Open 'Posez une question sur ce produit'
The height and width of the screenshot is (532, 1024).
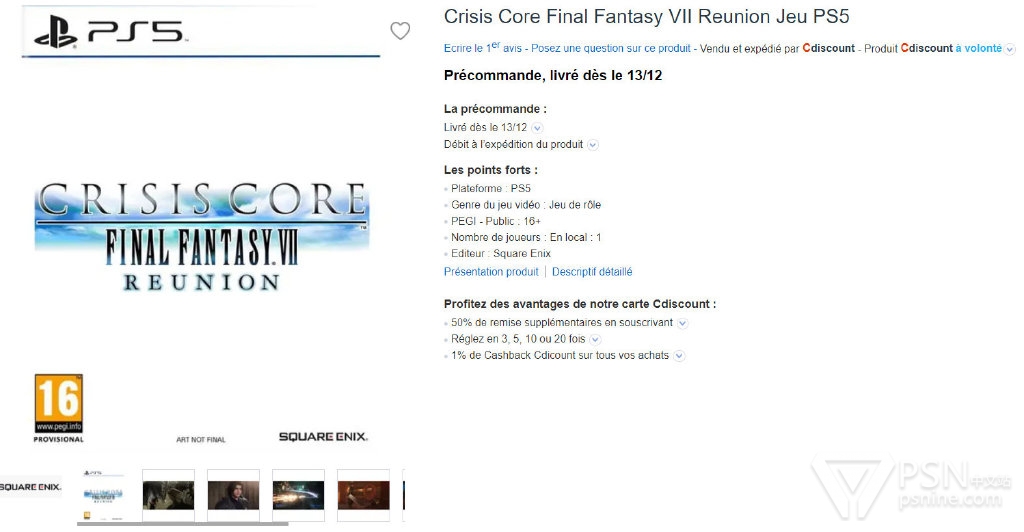pos(611,48)
